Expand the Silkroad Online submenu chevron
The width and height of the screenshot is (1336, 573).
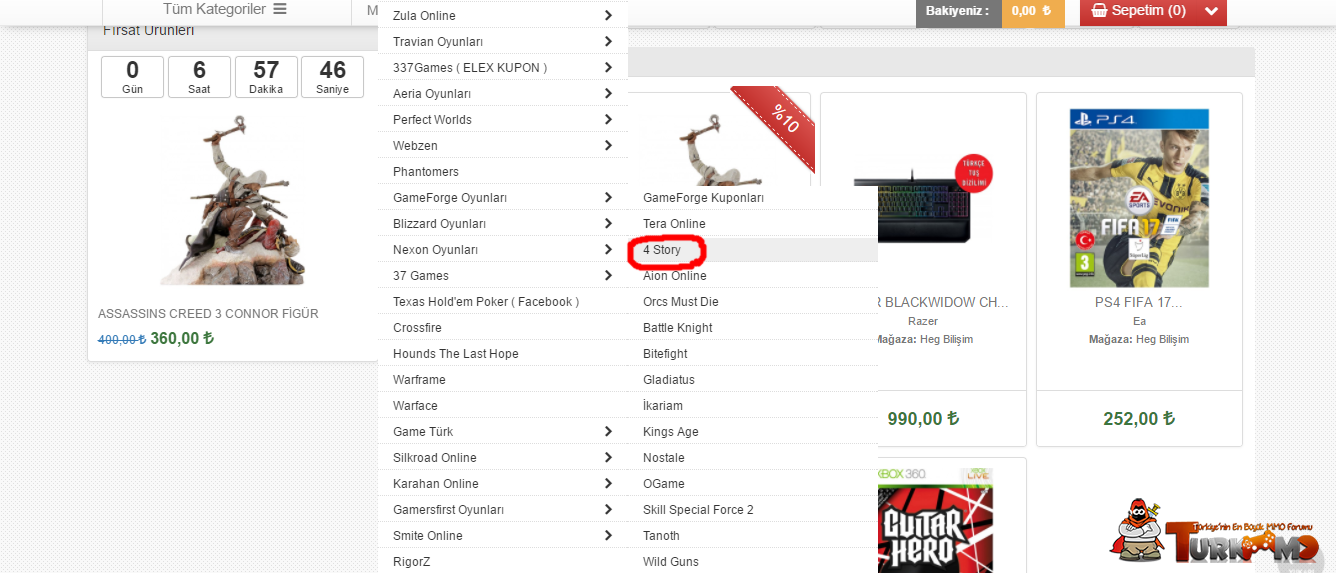click(609, 457)
